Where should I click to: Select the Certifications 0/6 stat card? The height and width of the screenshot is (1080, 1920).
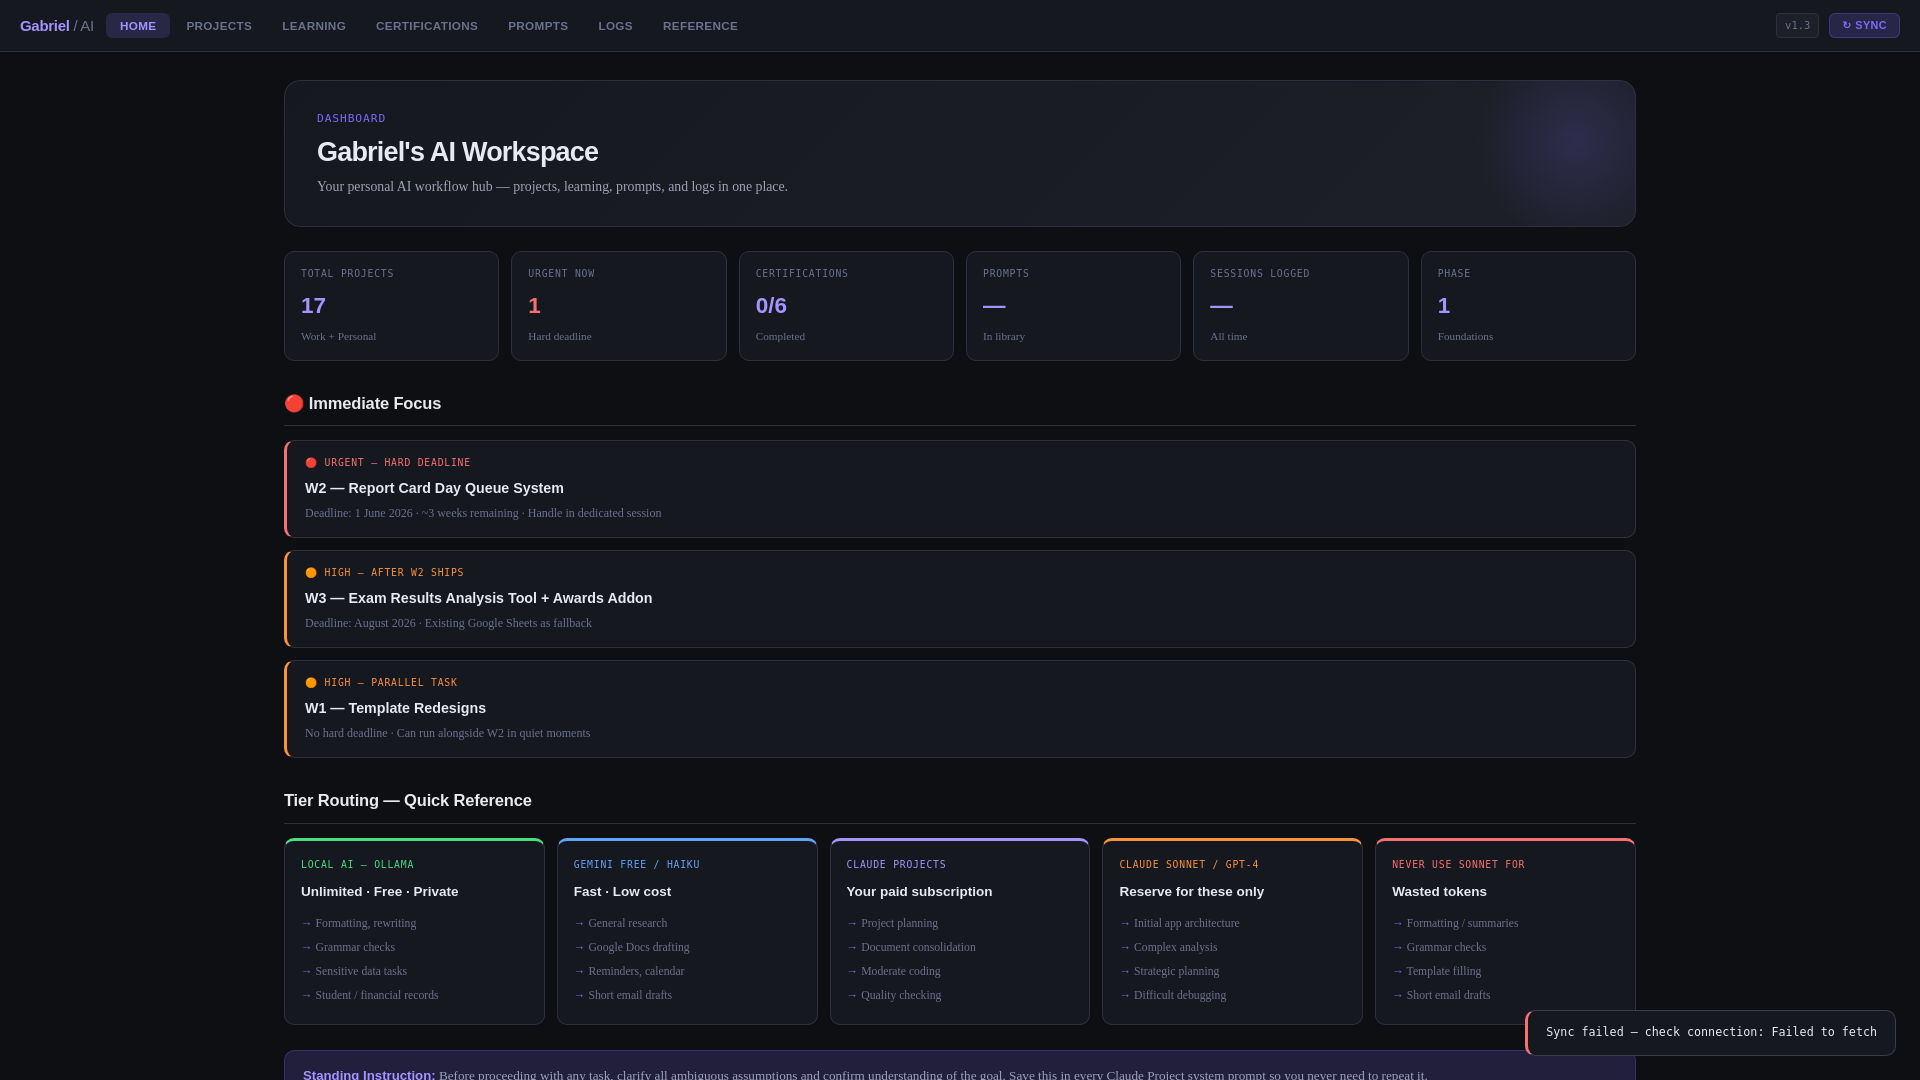tap(846, 306)
